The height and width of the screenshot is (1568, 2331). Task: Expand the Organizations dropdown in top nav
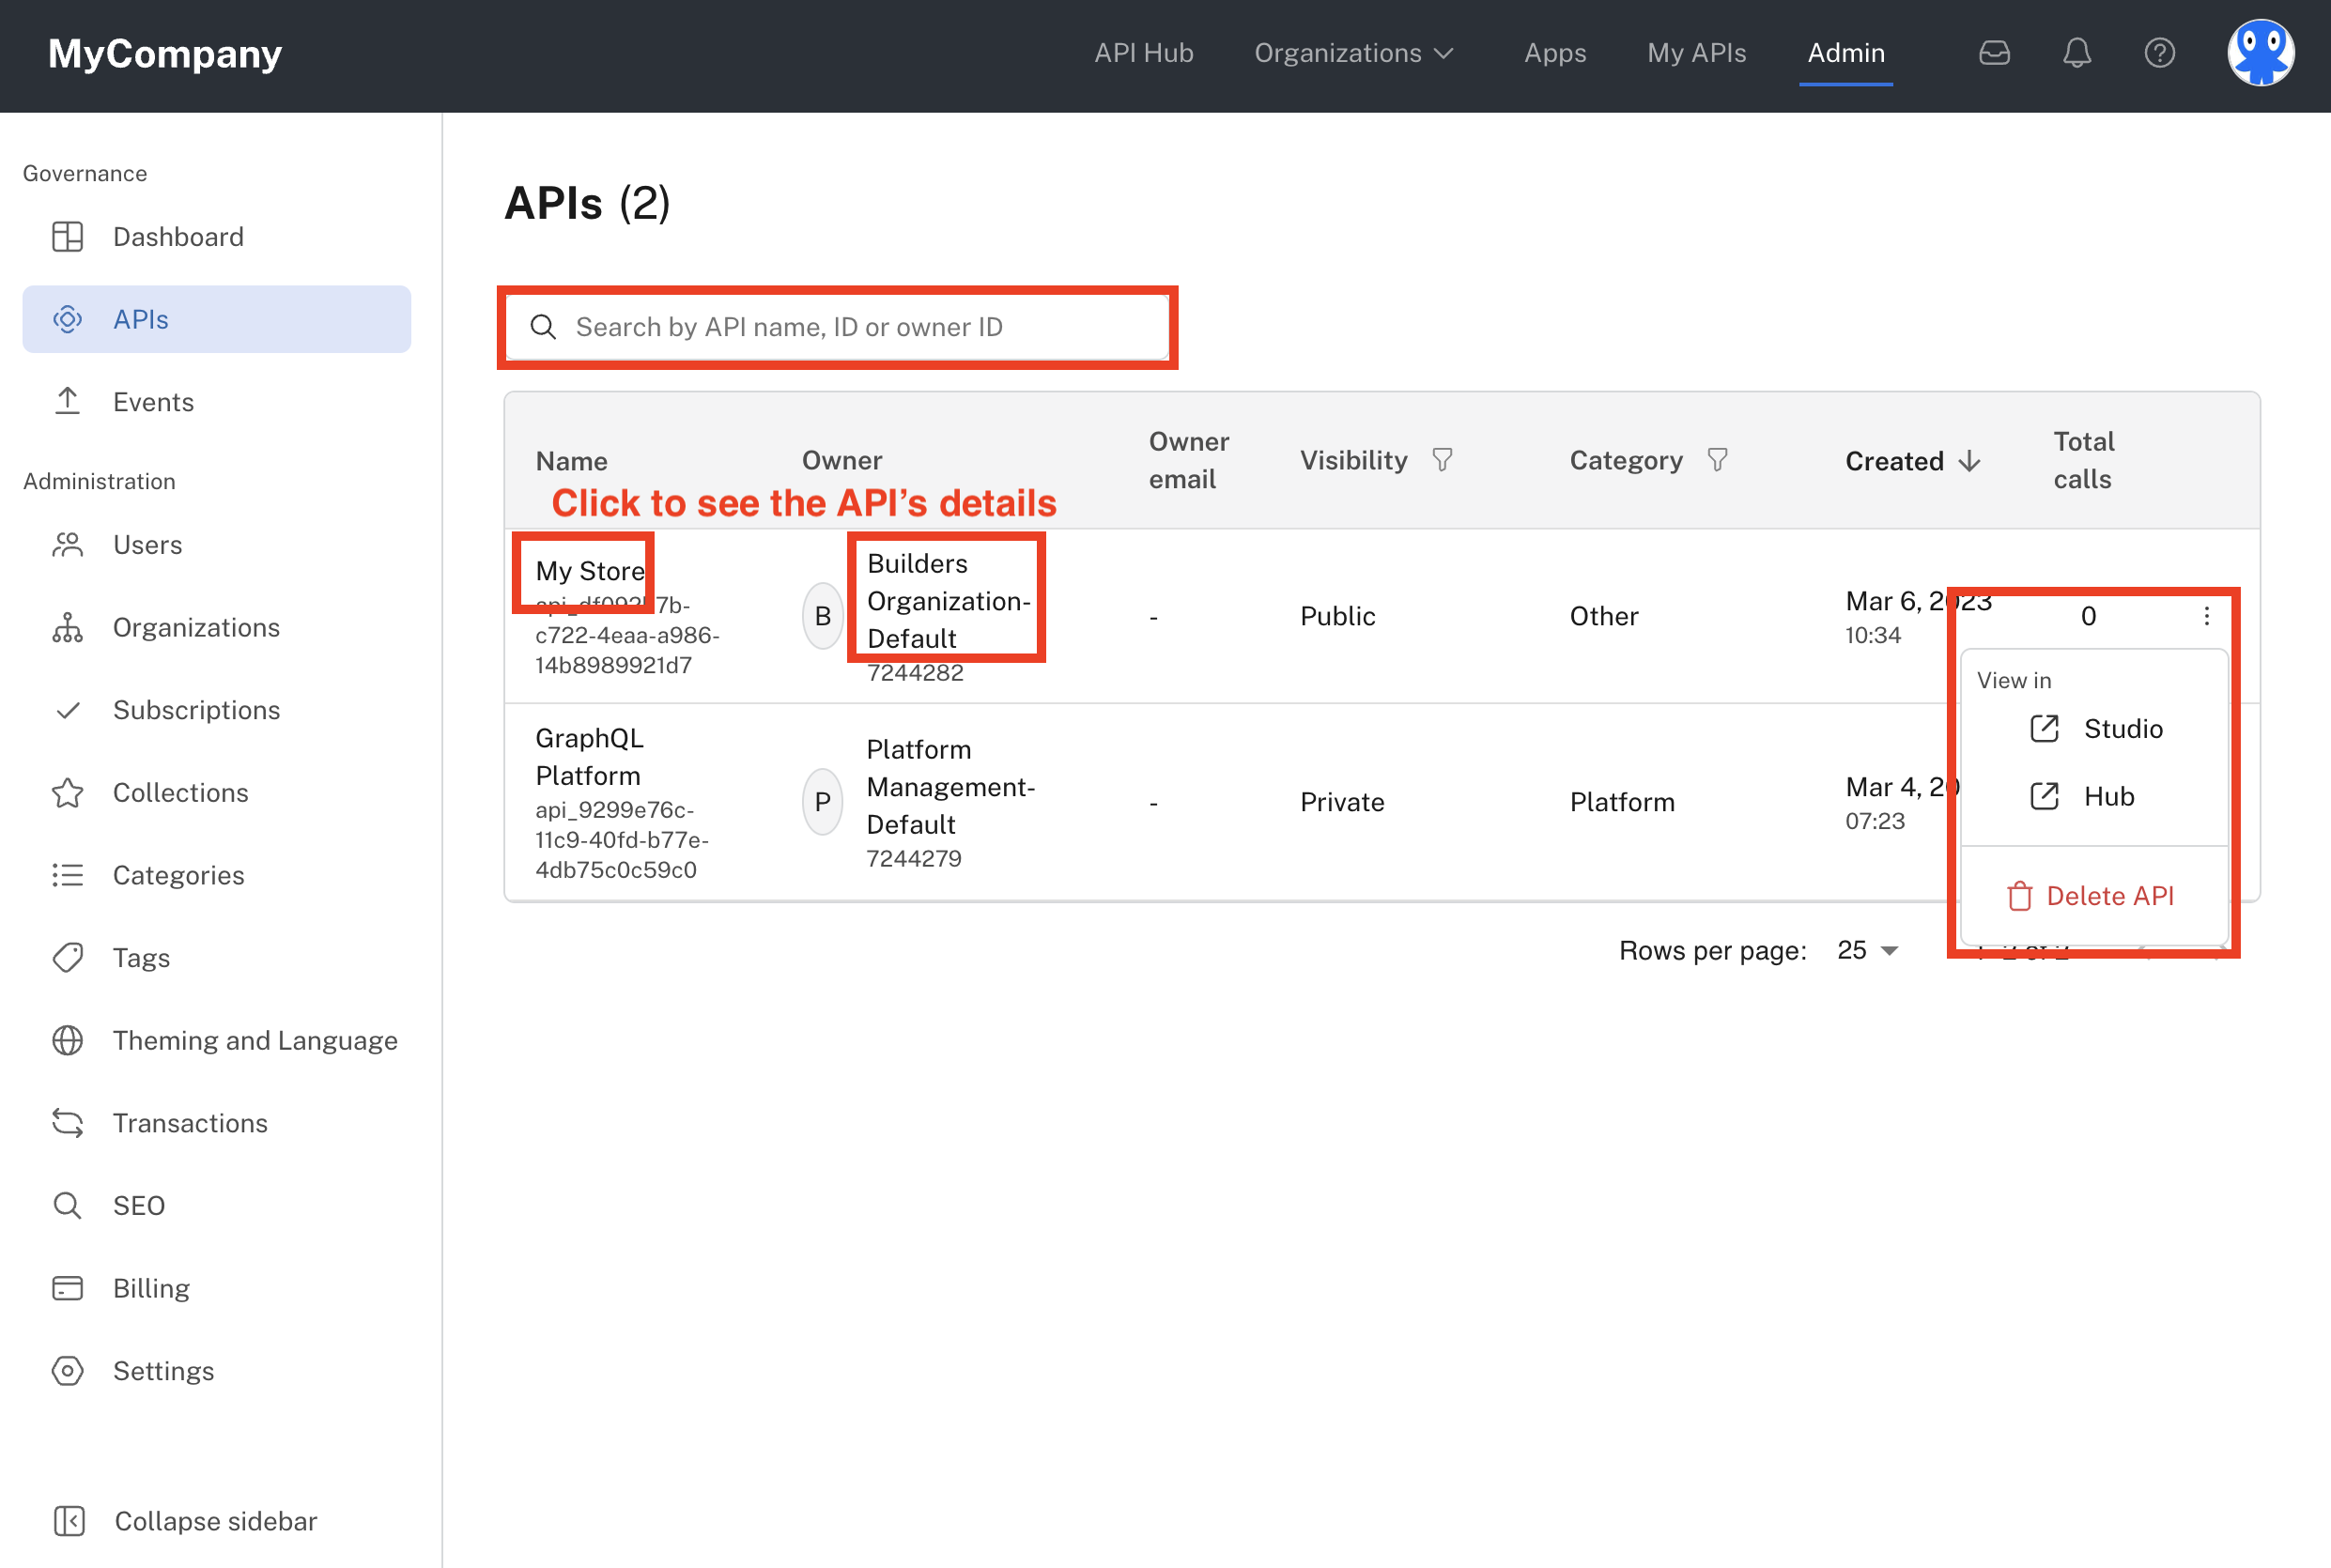(1353, 53)
